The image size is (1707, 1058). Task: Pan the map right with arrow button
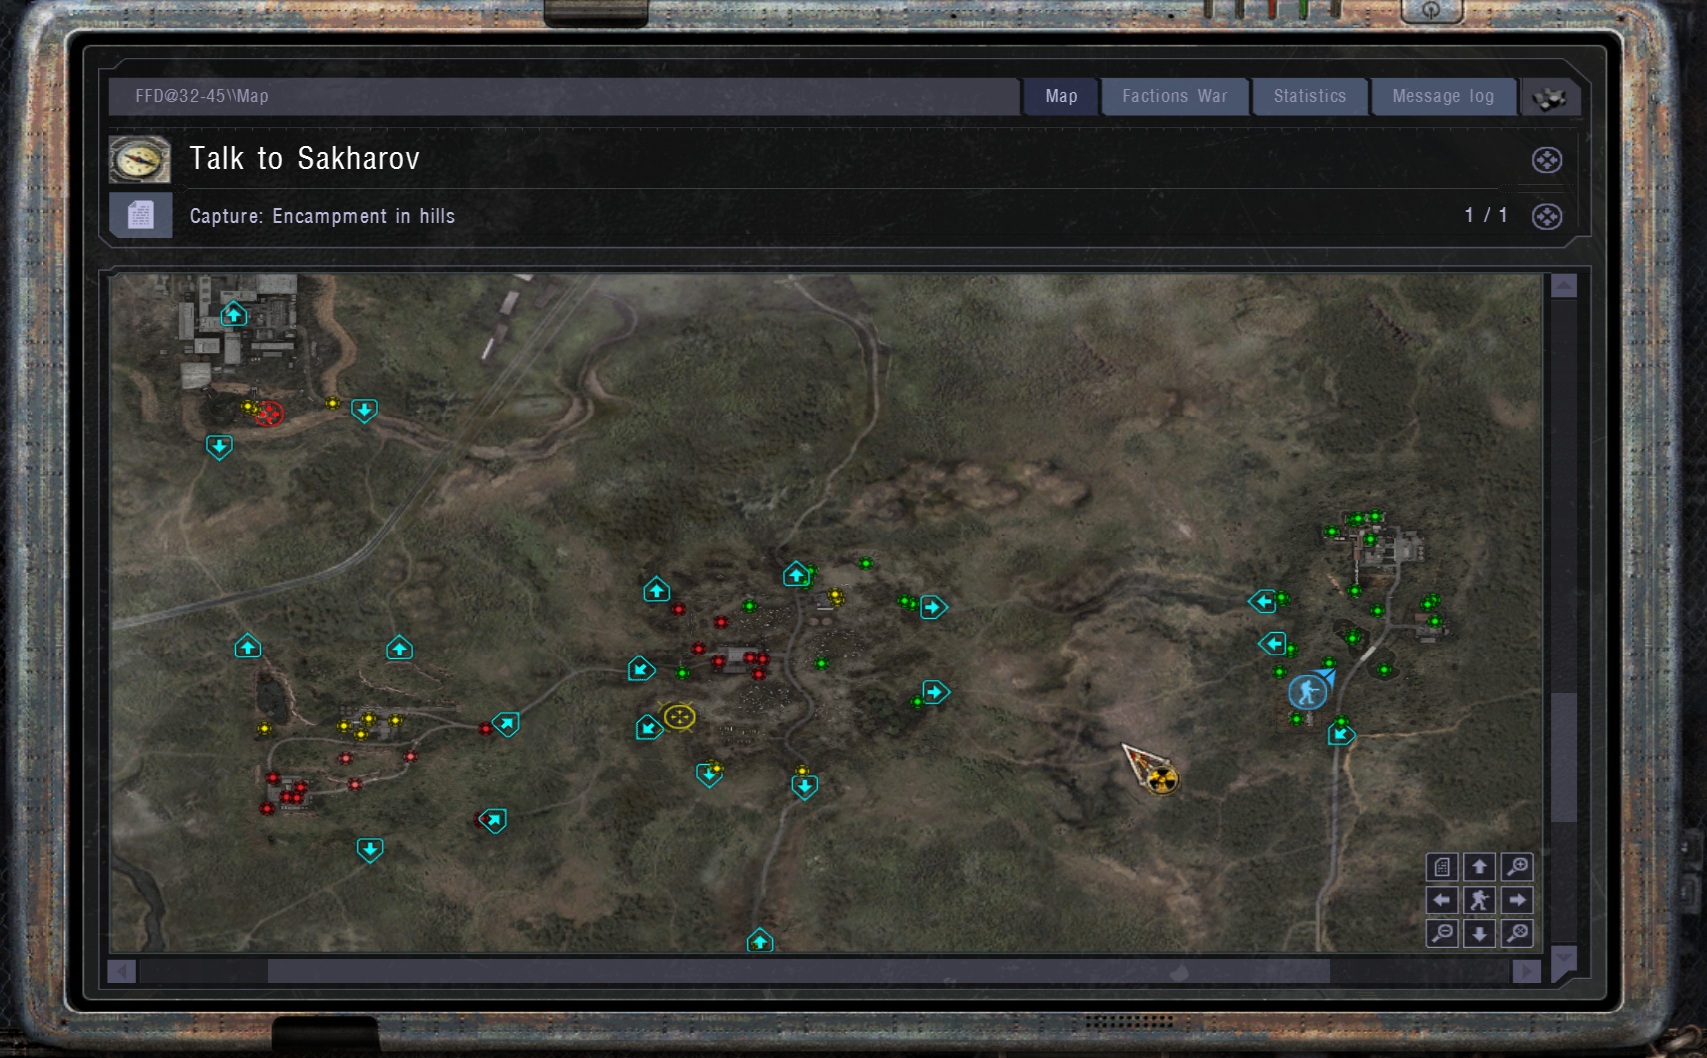1517,900
